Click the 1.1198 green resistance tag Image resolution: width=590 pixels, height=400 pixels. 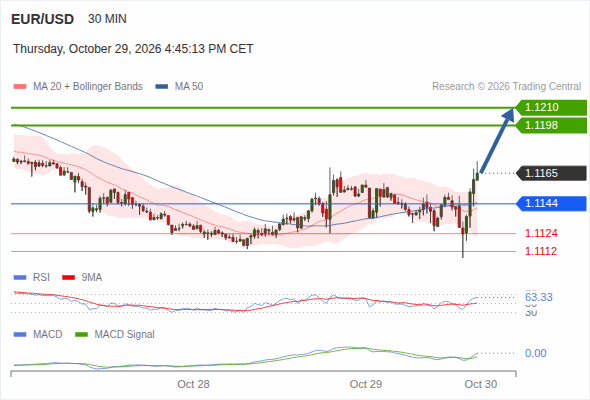(x=551, y=125)
